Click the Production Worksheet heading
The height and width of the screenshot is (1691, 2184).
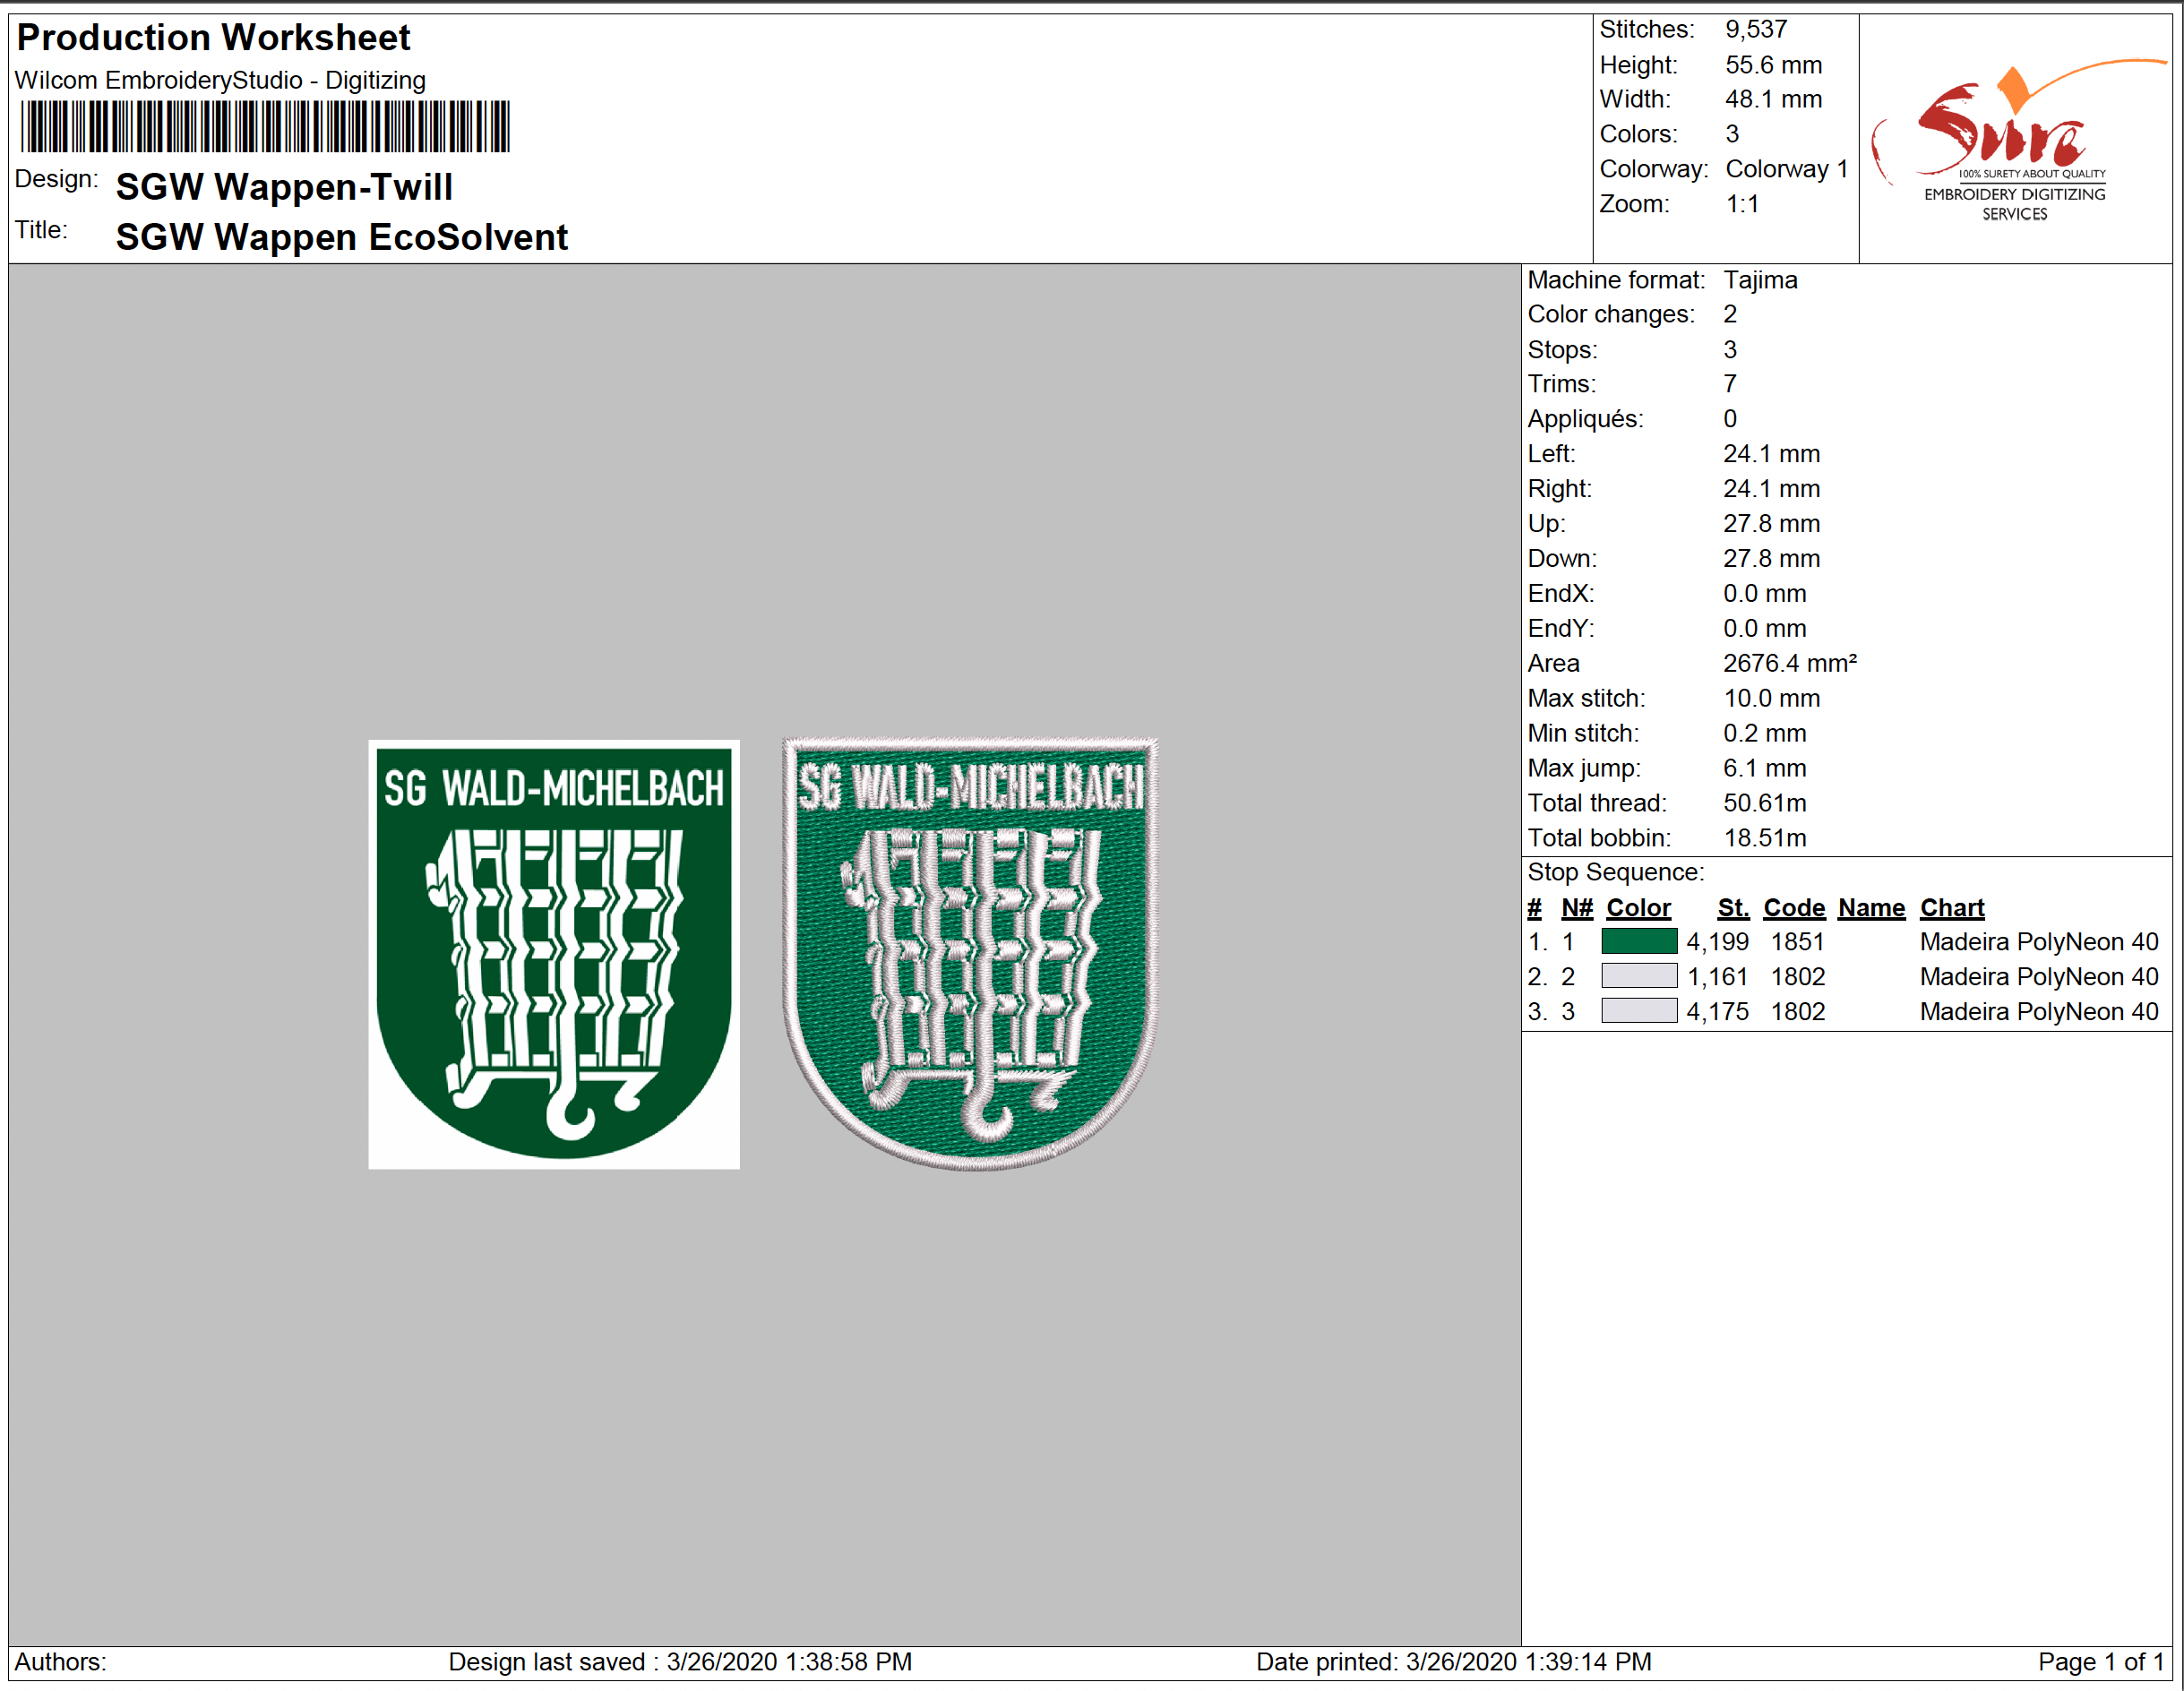(x=213, y=38)
